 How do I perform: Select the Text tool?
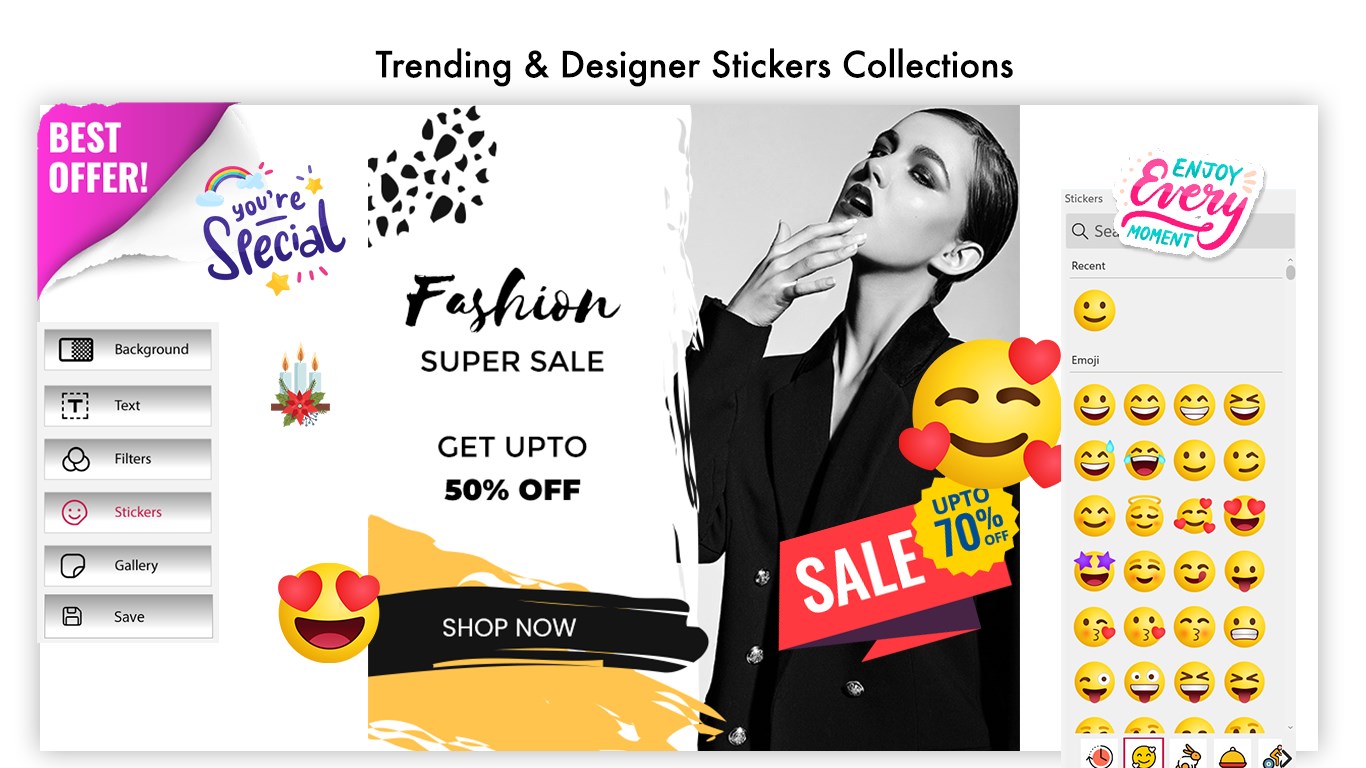click(x=127, y=405)
